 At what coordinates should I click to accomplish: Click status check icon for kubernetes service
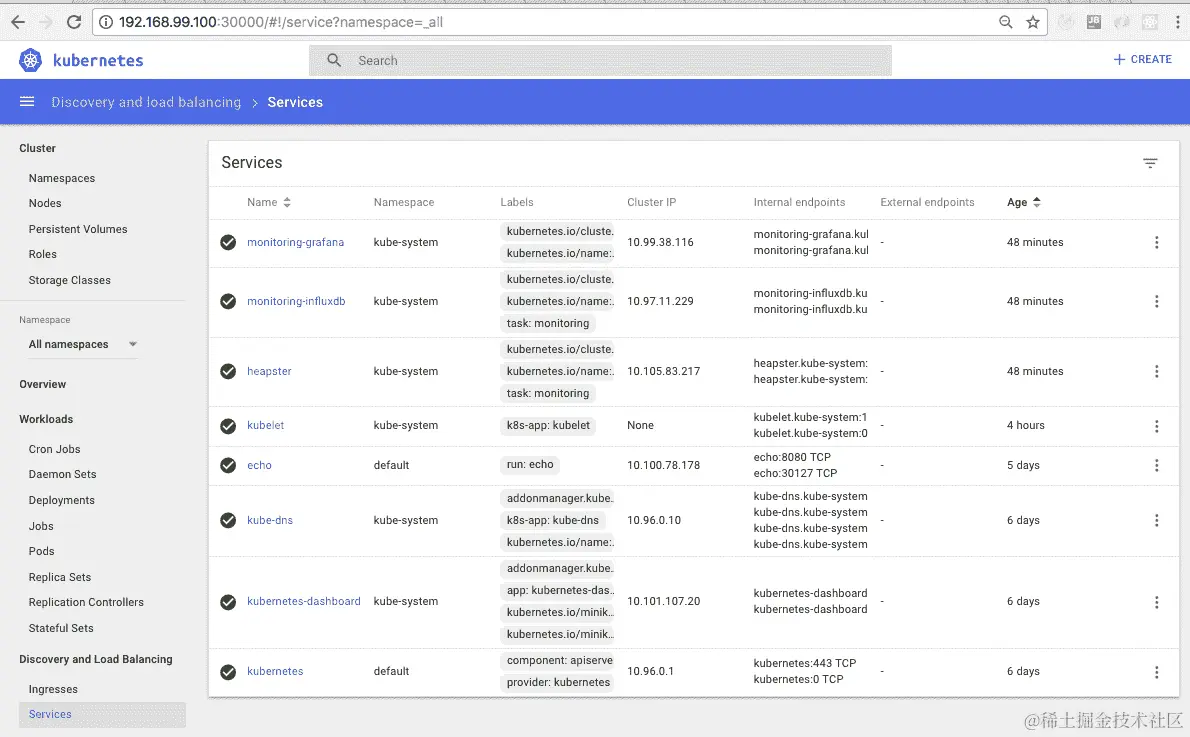pos(228,672)
